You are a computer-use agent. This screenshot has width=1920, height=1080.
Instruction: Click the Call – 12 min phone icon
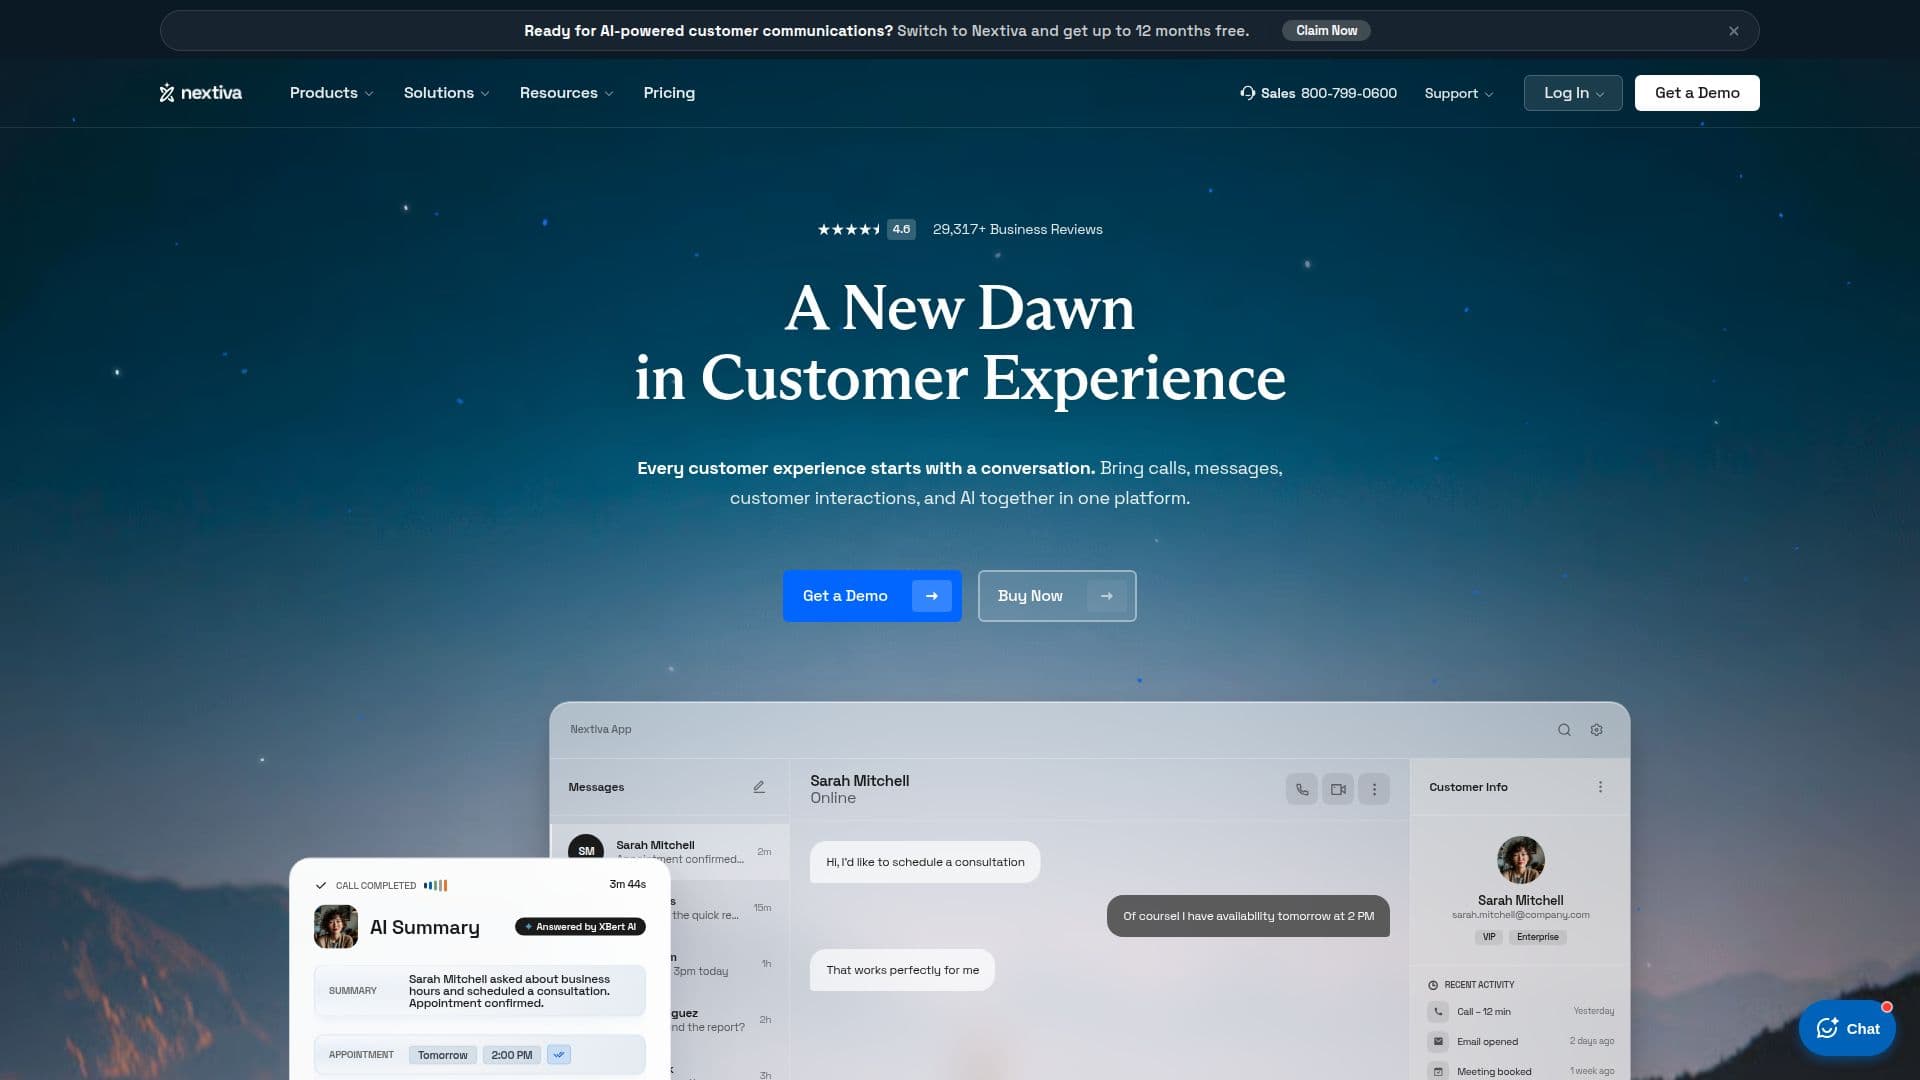point(1438,1012)
